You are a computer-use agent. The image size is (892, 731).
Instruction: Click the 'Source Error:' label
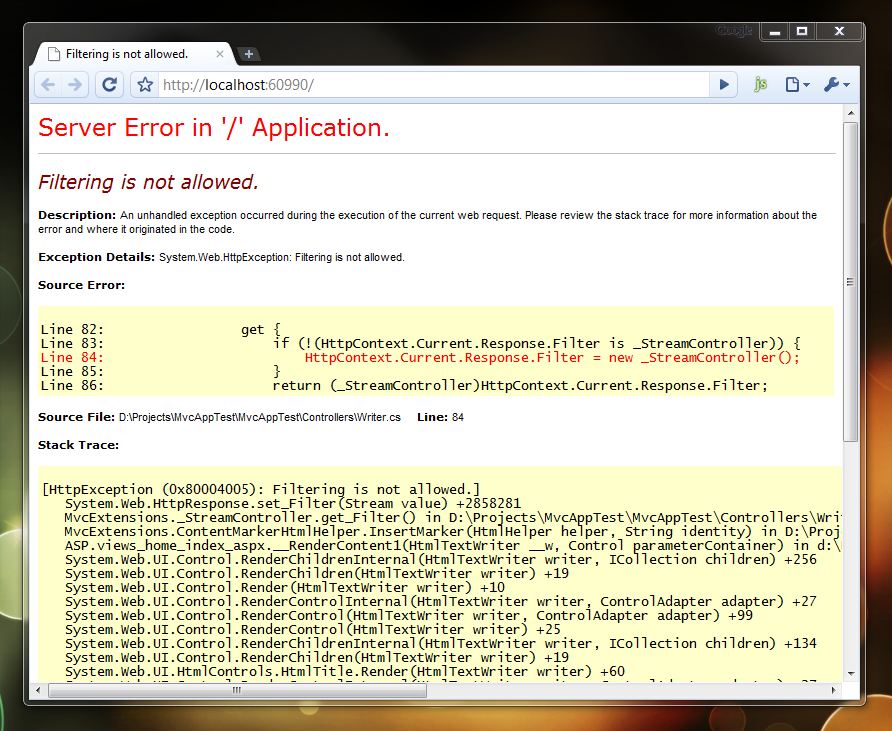81,285
